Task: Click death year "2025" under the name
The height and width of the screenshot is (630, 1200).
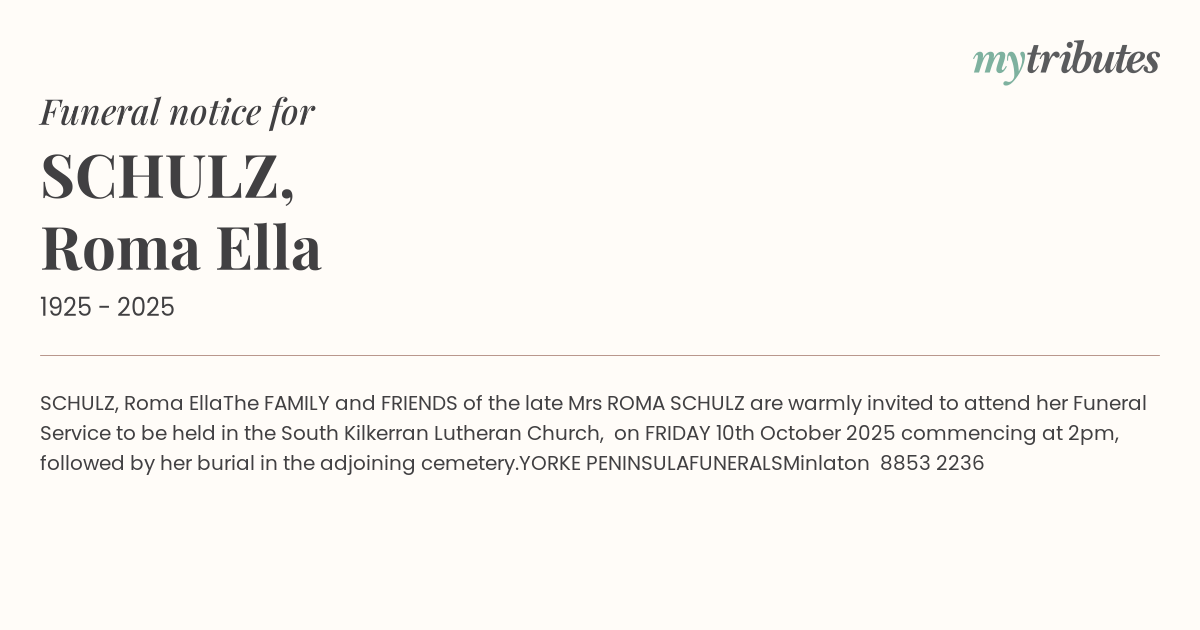Action: [x=146, y=308]
